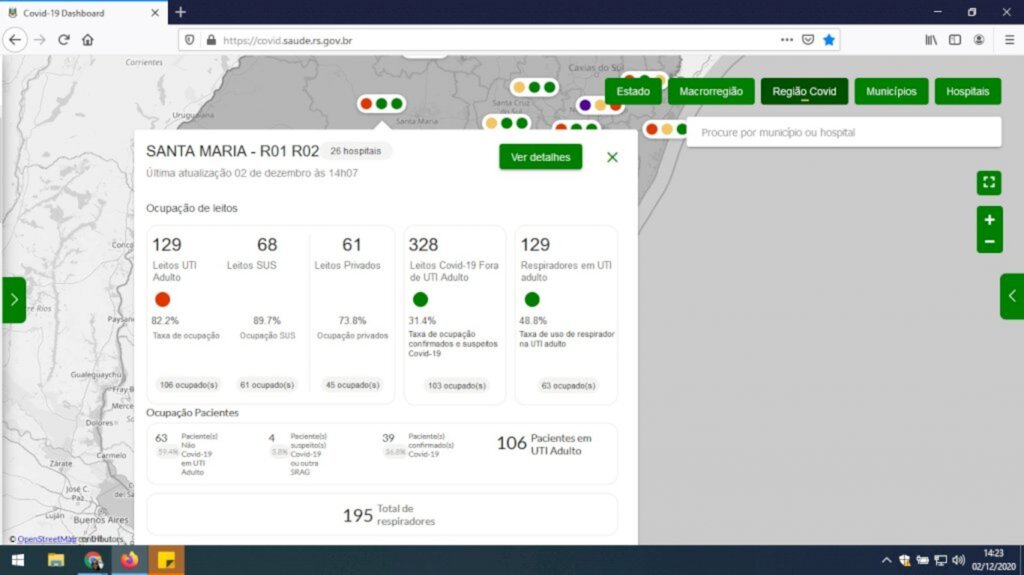Bookmark this page with star icon
This screenshot has width=1024, height=575.
(829, 40)
